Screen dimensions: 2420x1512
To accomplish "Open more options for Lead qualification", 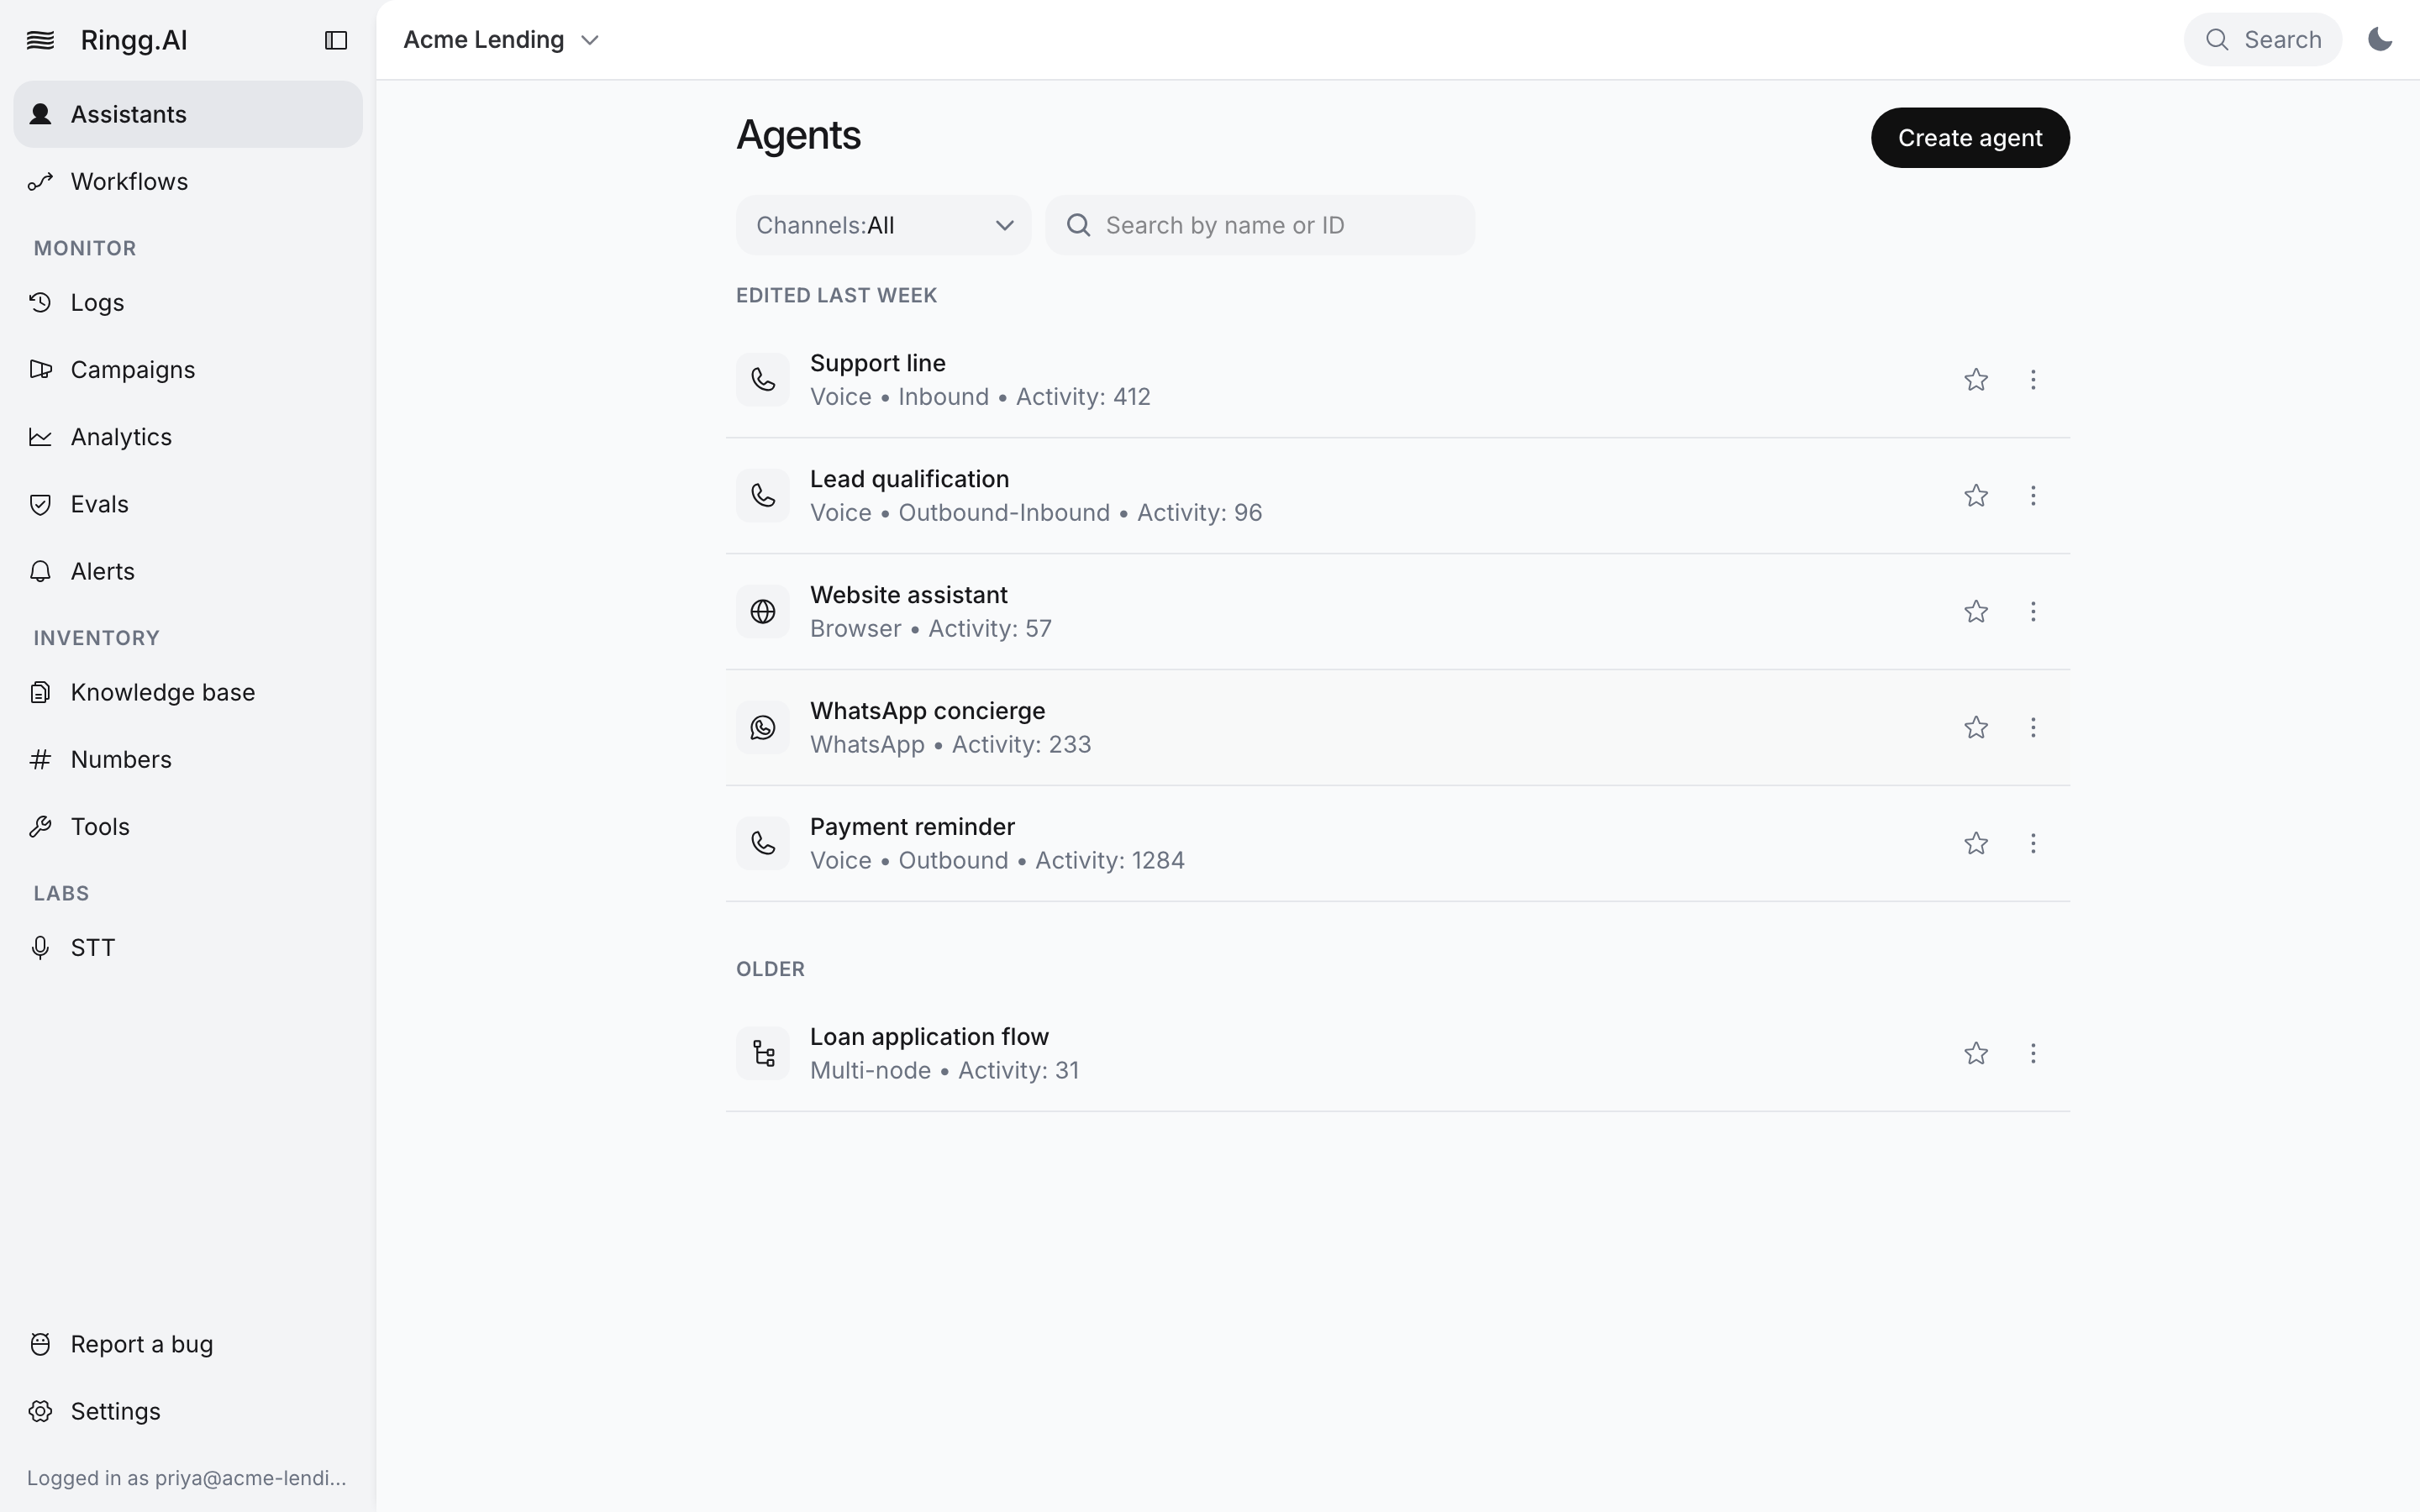I will 2033,496.
